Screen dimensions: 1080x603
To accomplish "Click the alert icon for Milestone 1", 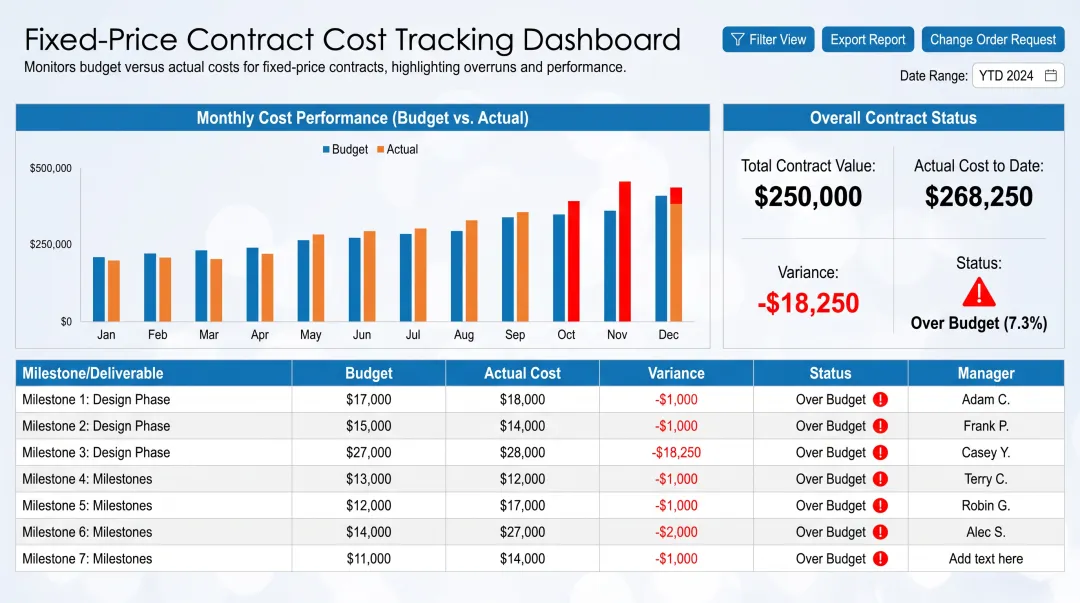I will coord(880,400).
